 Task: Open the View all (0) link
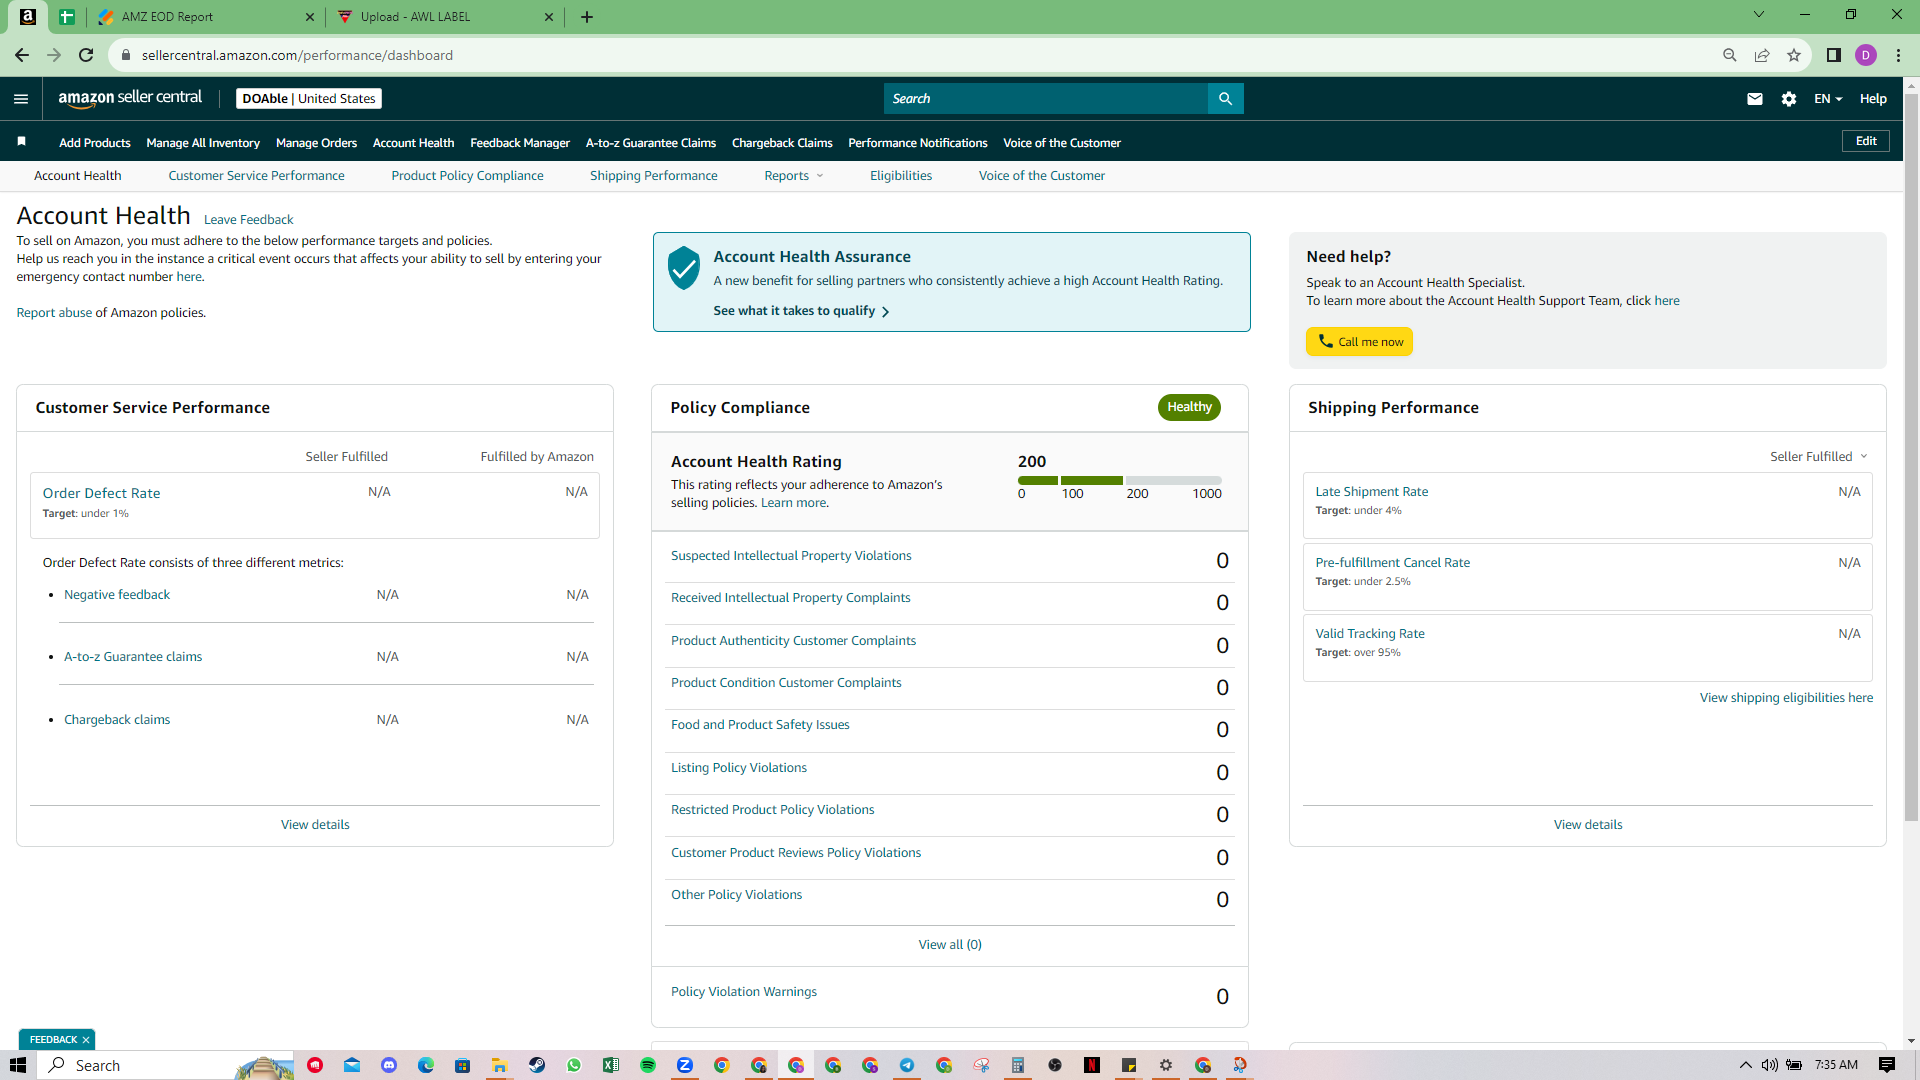point(950,945)
